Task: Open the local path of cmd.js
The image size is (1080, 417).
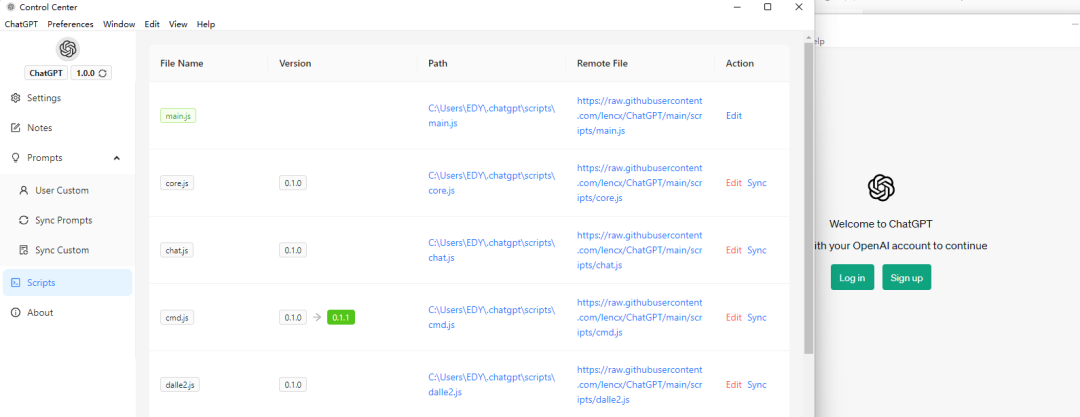Action: (491, 318)
